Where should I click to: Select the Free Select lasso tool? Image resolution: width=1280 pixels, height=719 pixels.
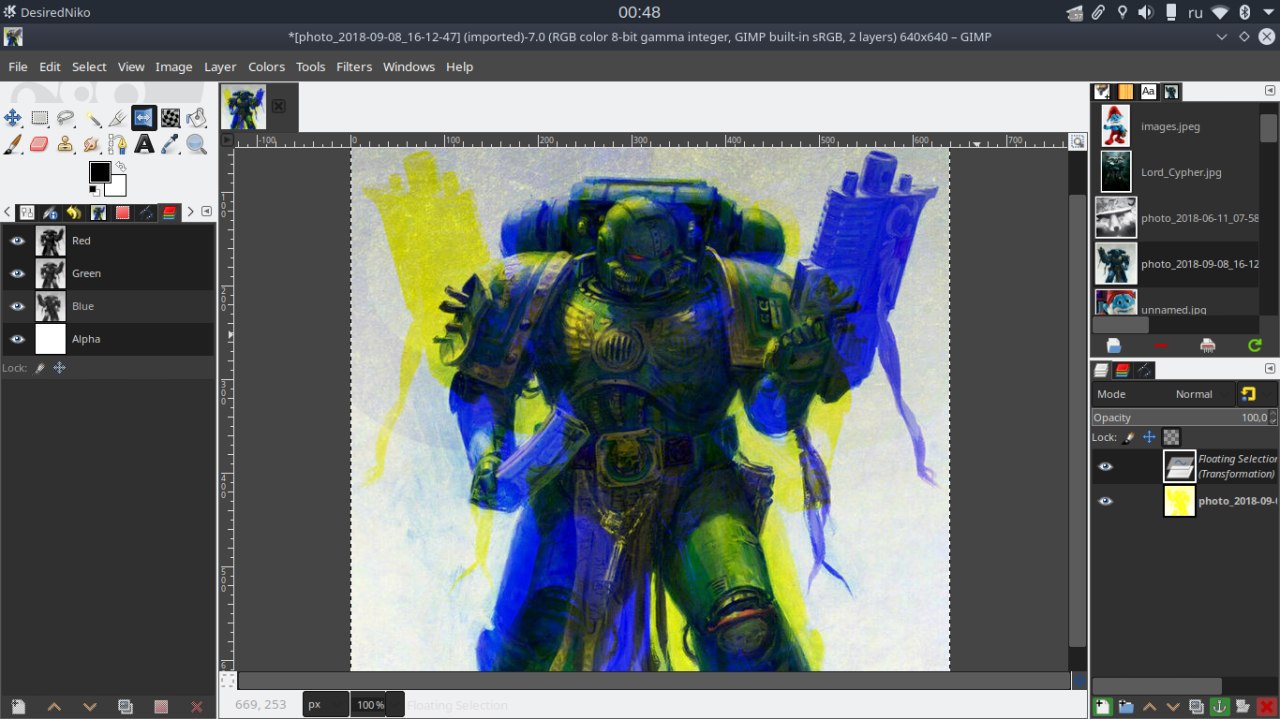pyautogui.click(x=66, y=118)
